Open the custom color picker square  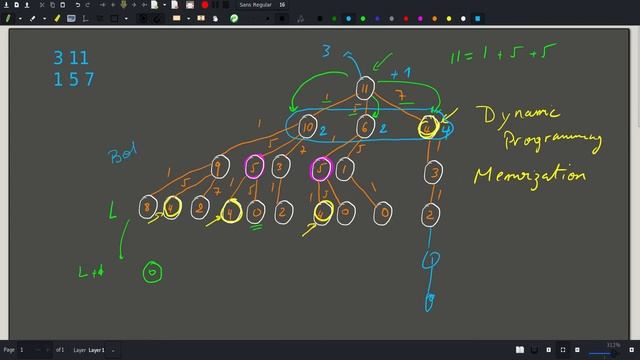point(478,19)
